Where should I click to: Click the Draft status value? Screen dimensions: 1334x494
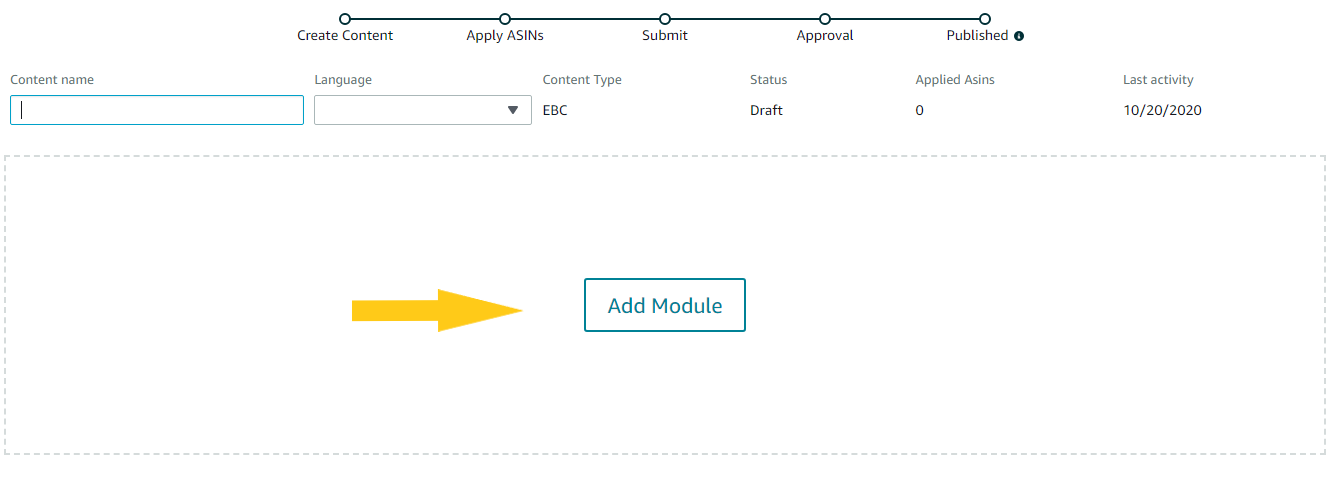pyautogui.click(x=766, y=111)
